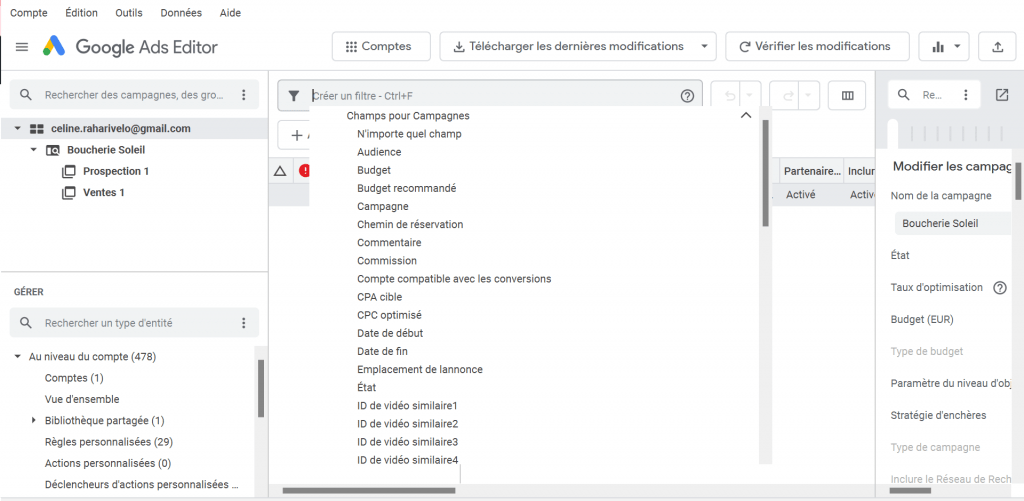This screenshot has height=501, width=1024.
Task: Choose N'importe quel champ filter option
Action: click(x=409, y=134)
